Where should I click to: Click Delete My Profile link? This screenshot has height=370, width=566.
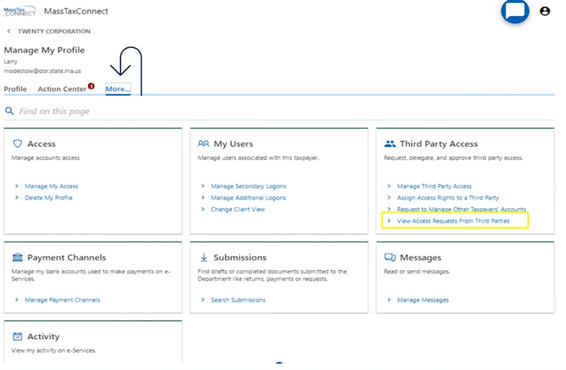click(x=48, y=198)
